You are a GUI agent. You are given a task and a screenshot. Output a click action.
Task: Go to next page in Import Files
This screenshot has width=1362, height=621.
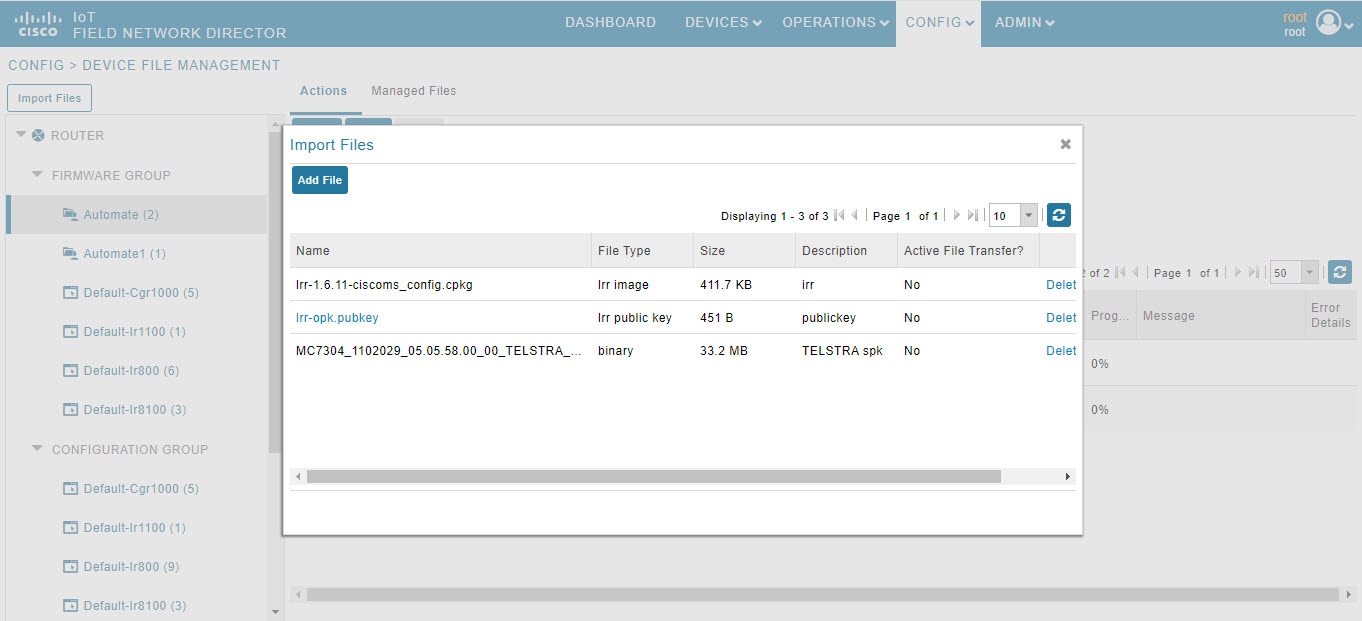957,216
